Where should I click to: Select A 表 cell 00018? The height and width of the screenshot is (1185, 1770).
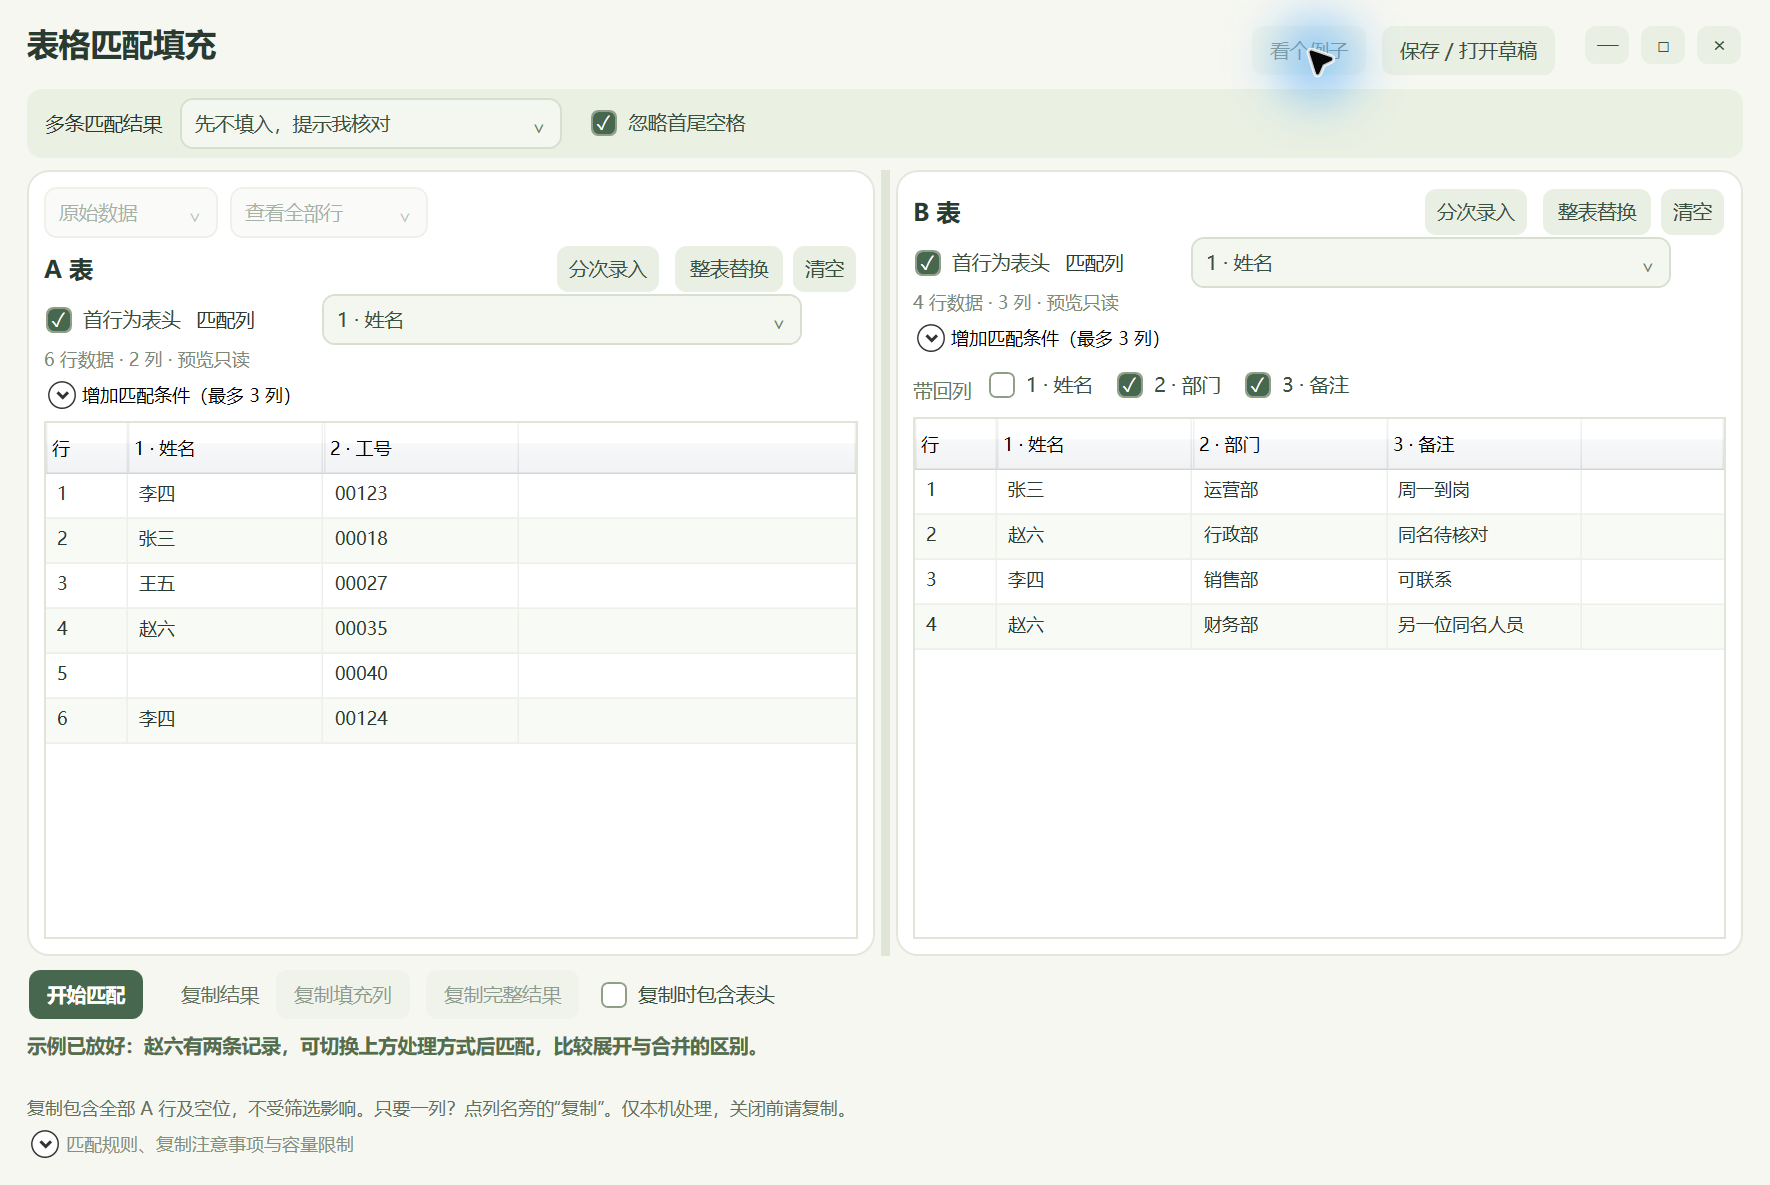pos(420,539)
